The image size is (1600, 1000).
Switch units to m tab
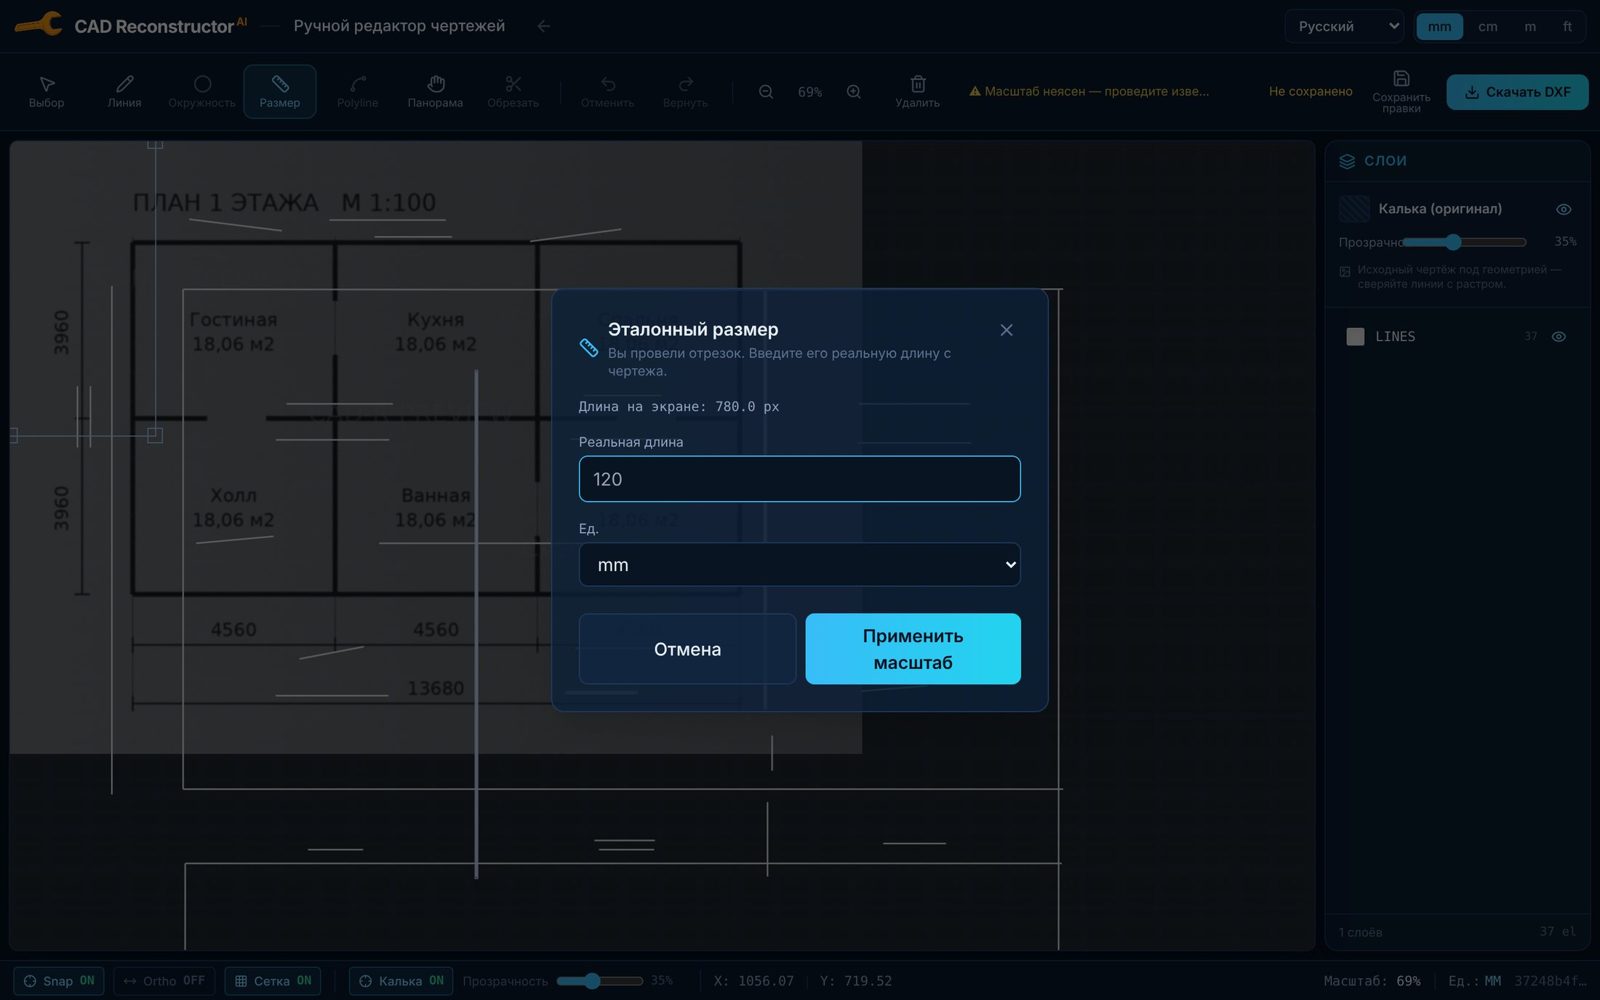pos(1530,27)
